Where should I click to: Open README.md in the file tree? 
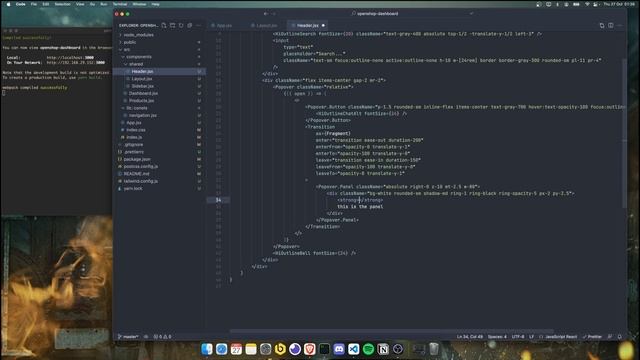pos(159,174)
